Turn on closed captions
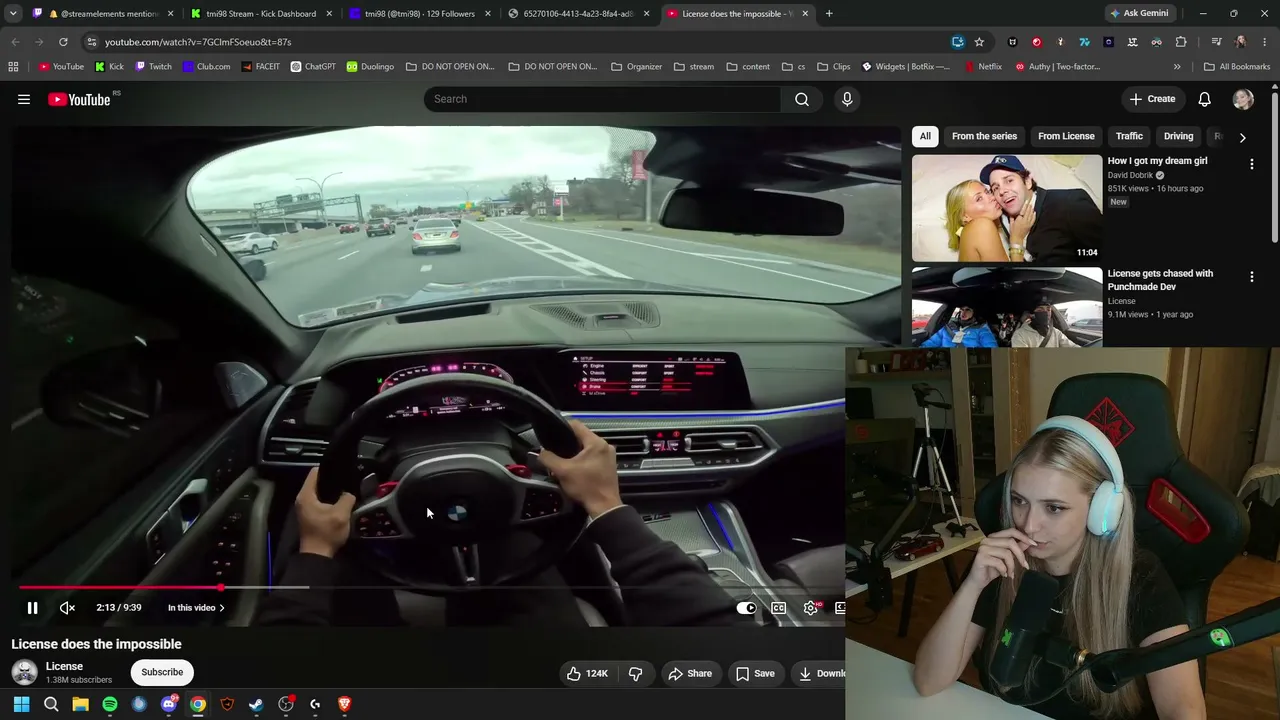 778,608
